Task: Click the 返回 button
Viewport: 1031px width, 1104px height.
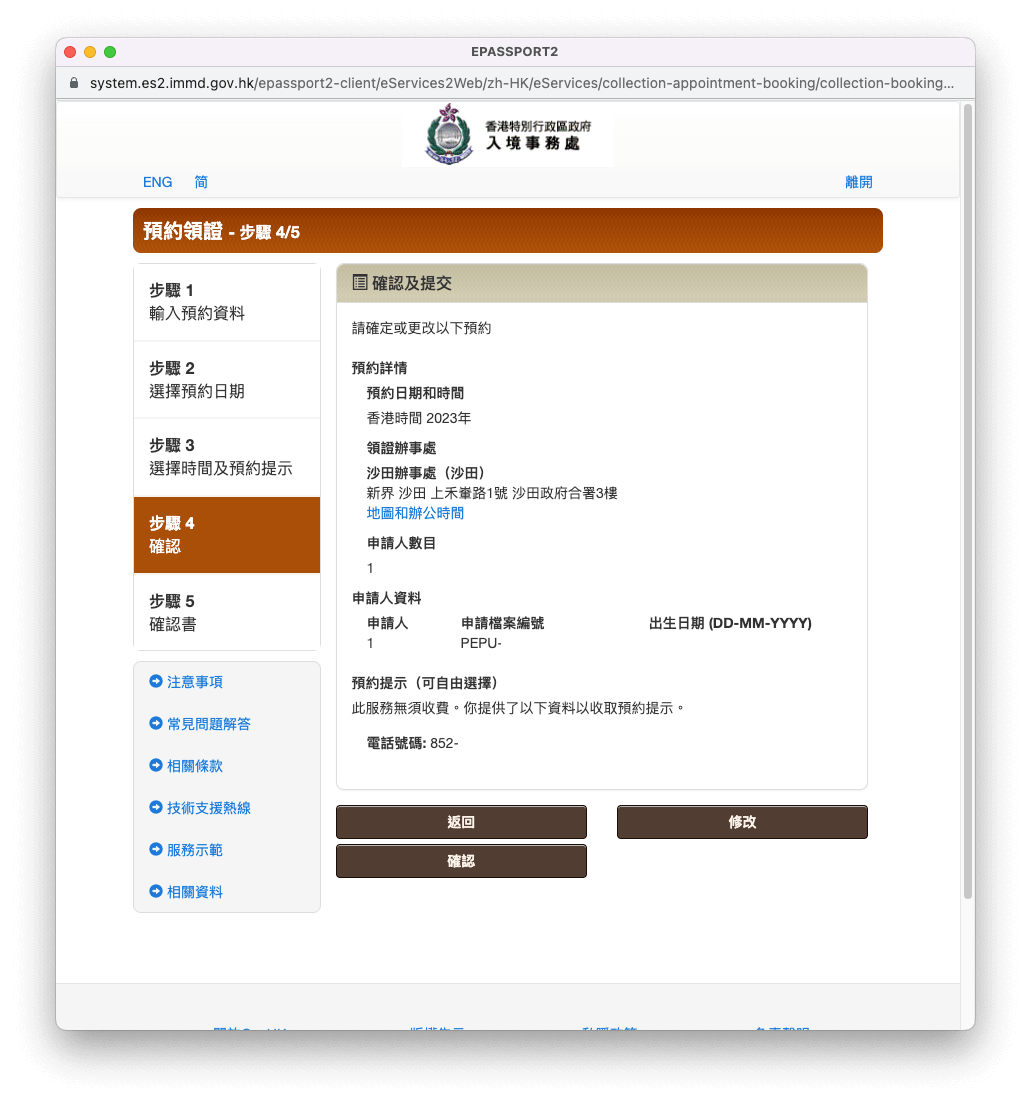Action: 461,822
